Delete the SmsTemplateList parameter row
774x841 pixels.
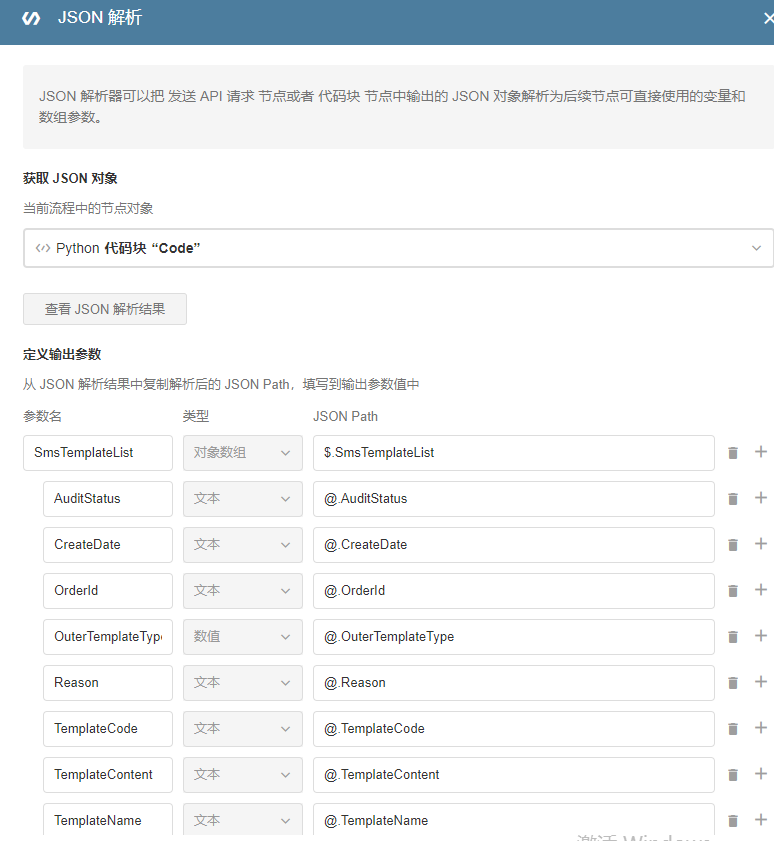[733, 453]
